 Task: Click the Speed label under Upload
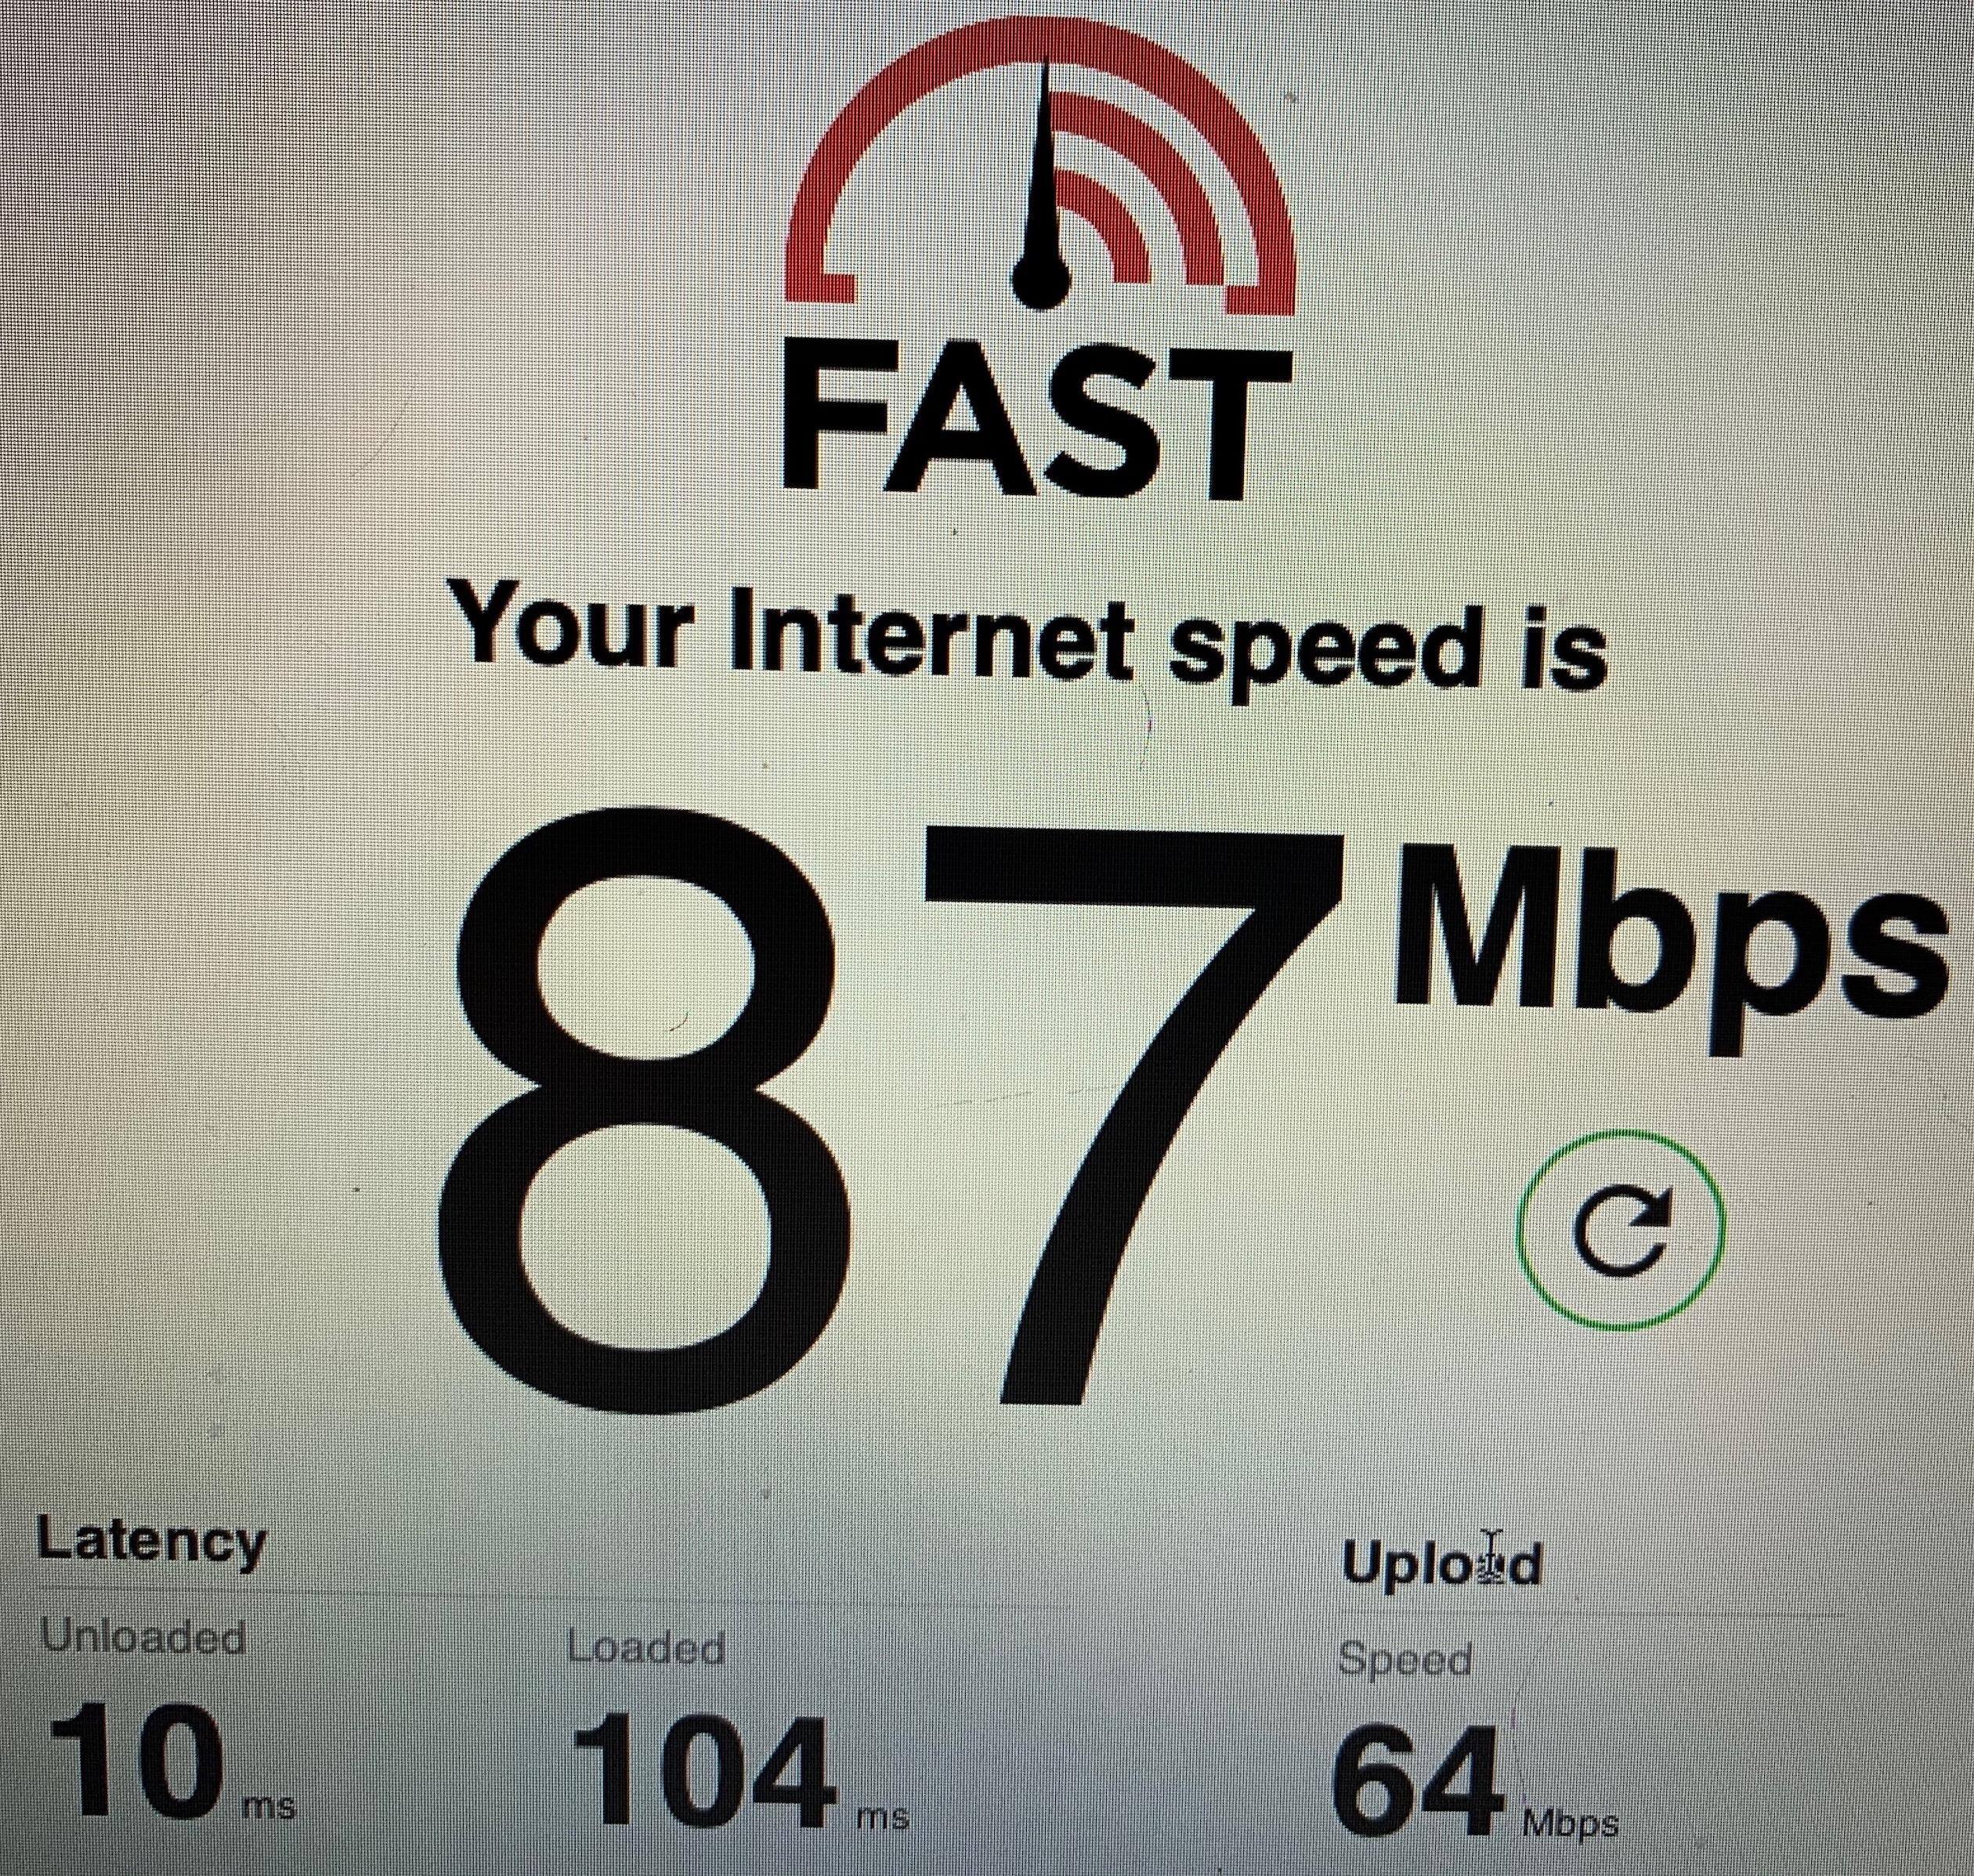(1404, 1660)
